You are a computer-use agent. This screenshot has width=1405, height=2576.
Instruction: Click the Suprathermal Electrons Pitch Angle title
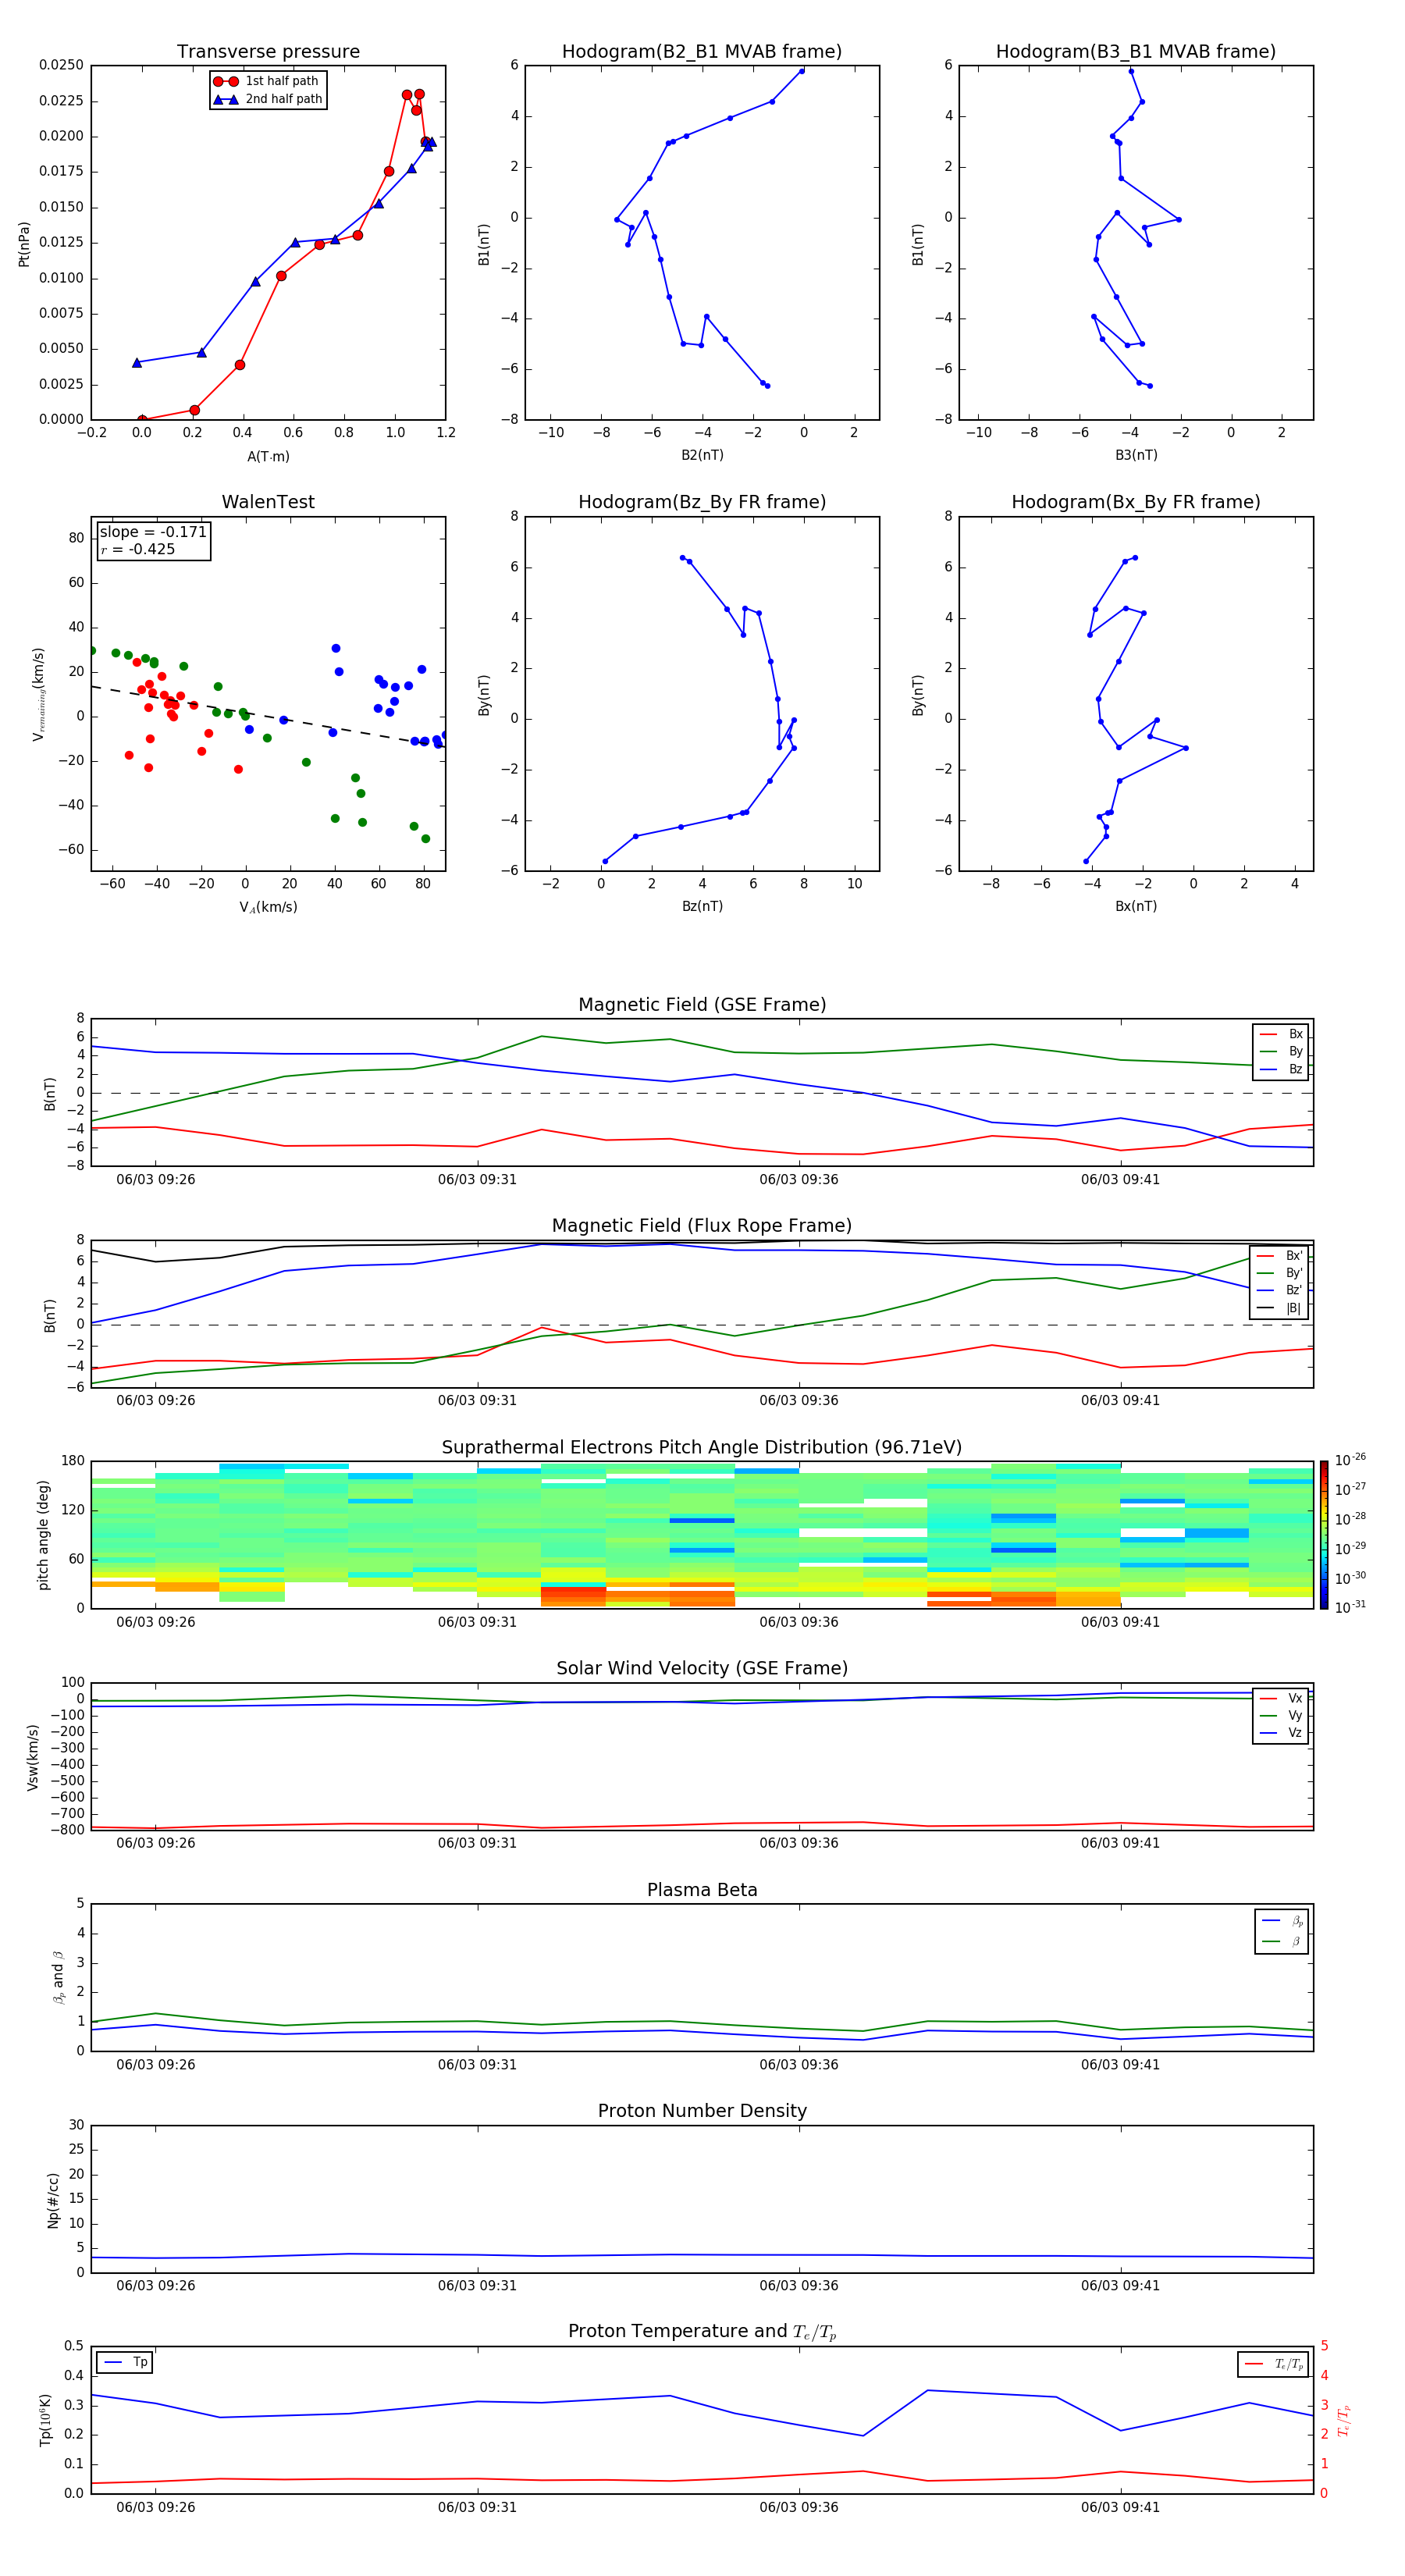tap(702, 1448)
